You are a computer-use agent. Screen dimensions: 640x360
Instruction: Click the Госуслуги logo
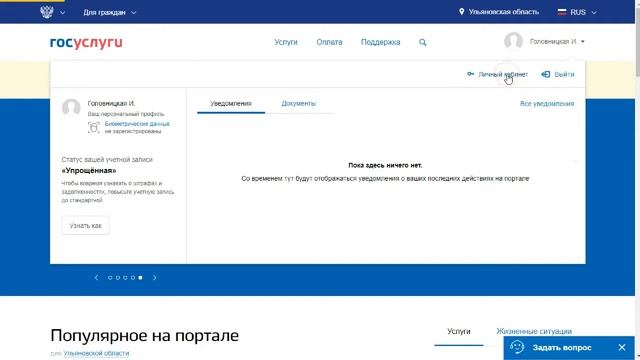(x=86, y=42)
